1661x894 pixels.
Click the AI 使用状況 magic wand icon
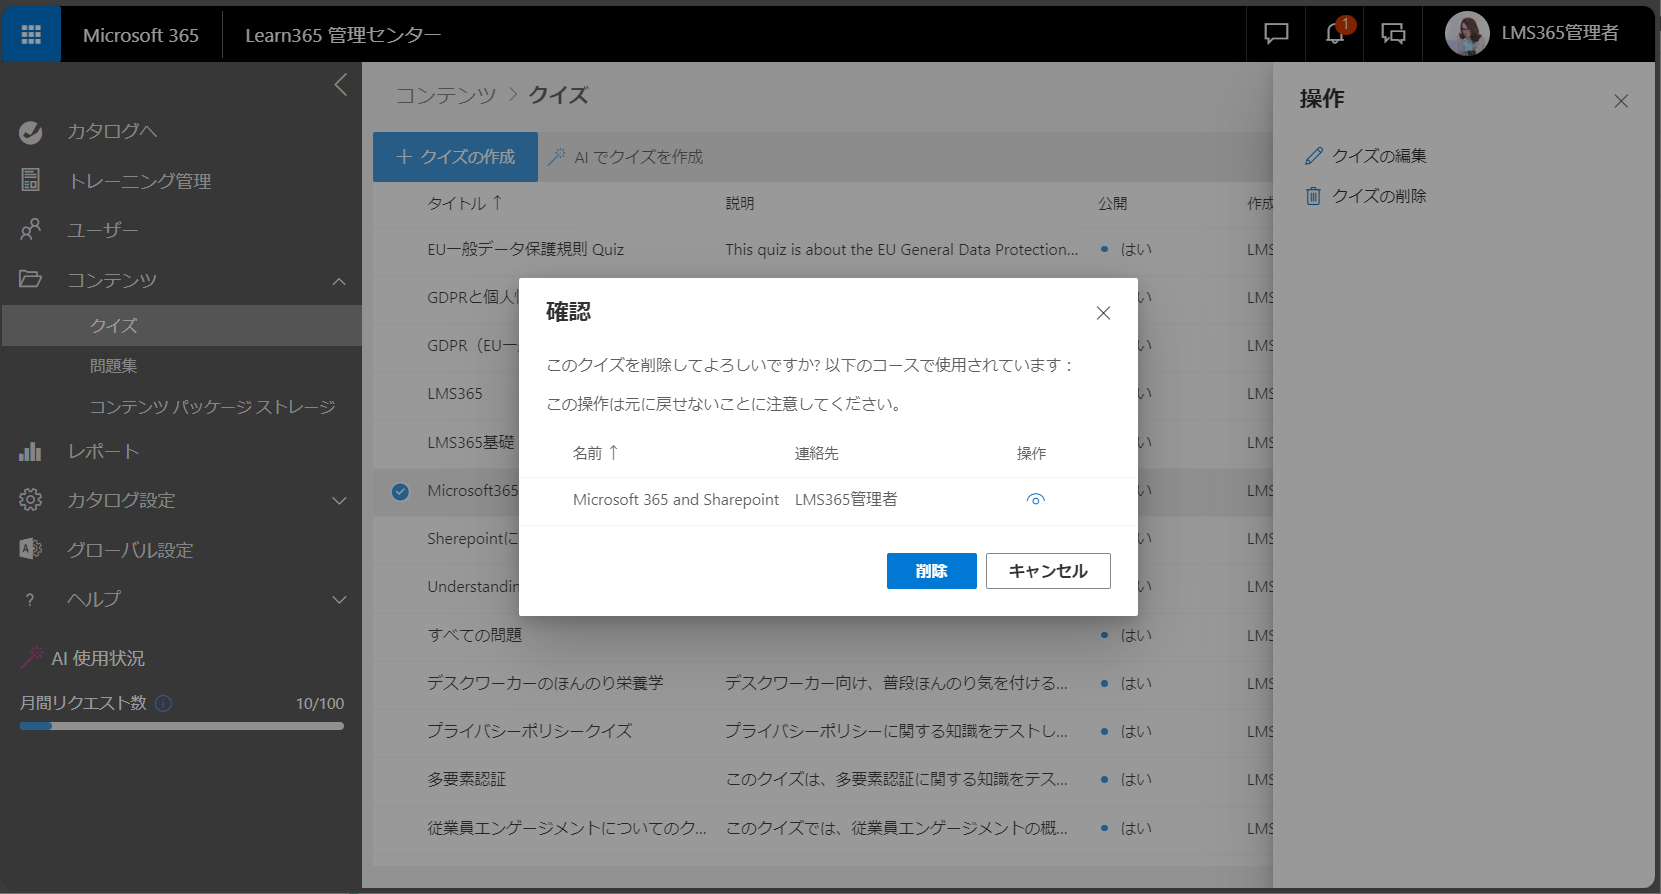[33, 657]
